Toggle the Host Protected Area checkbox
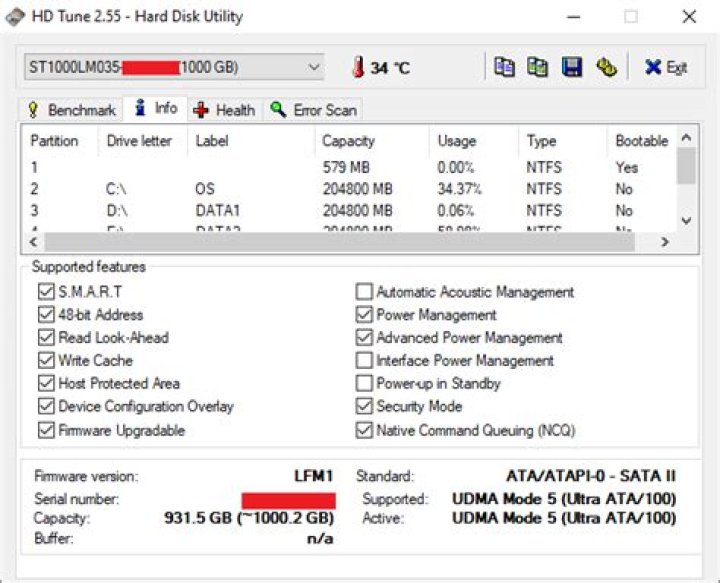 (46, 383)
